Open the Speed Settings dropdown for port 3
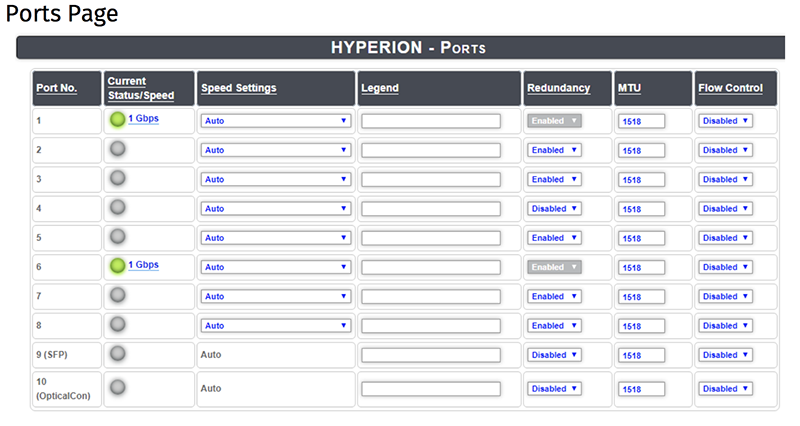Image resolution: width=800 pixels, height=426 pixels. (276, 180)
